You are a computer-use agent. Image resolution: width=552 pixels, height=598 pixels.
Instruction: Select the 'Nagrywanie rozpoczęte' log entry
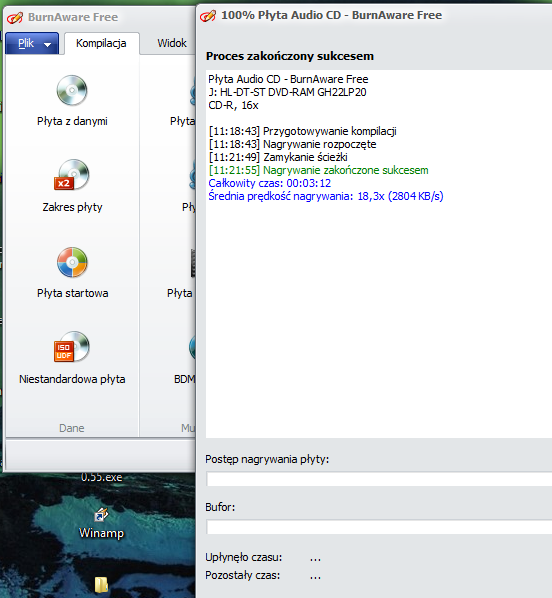click(x=293, y=144)
